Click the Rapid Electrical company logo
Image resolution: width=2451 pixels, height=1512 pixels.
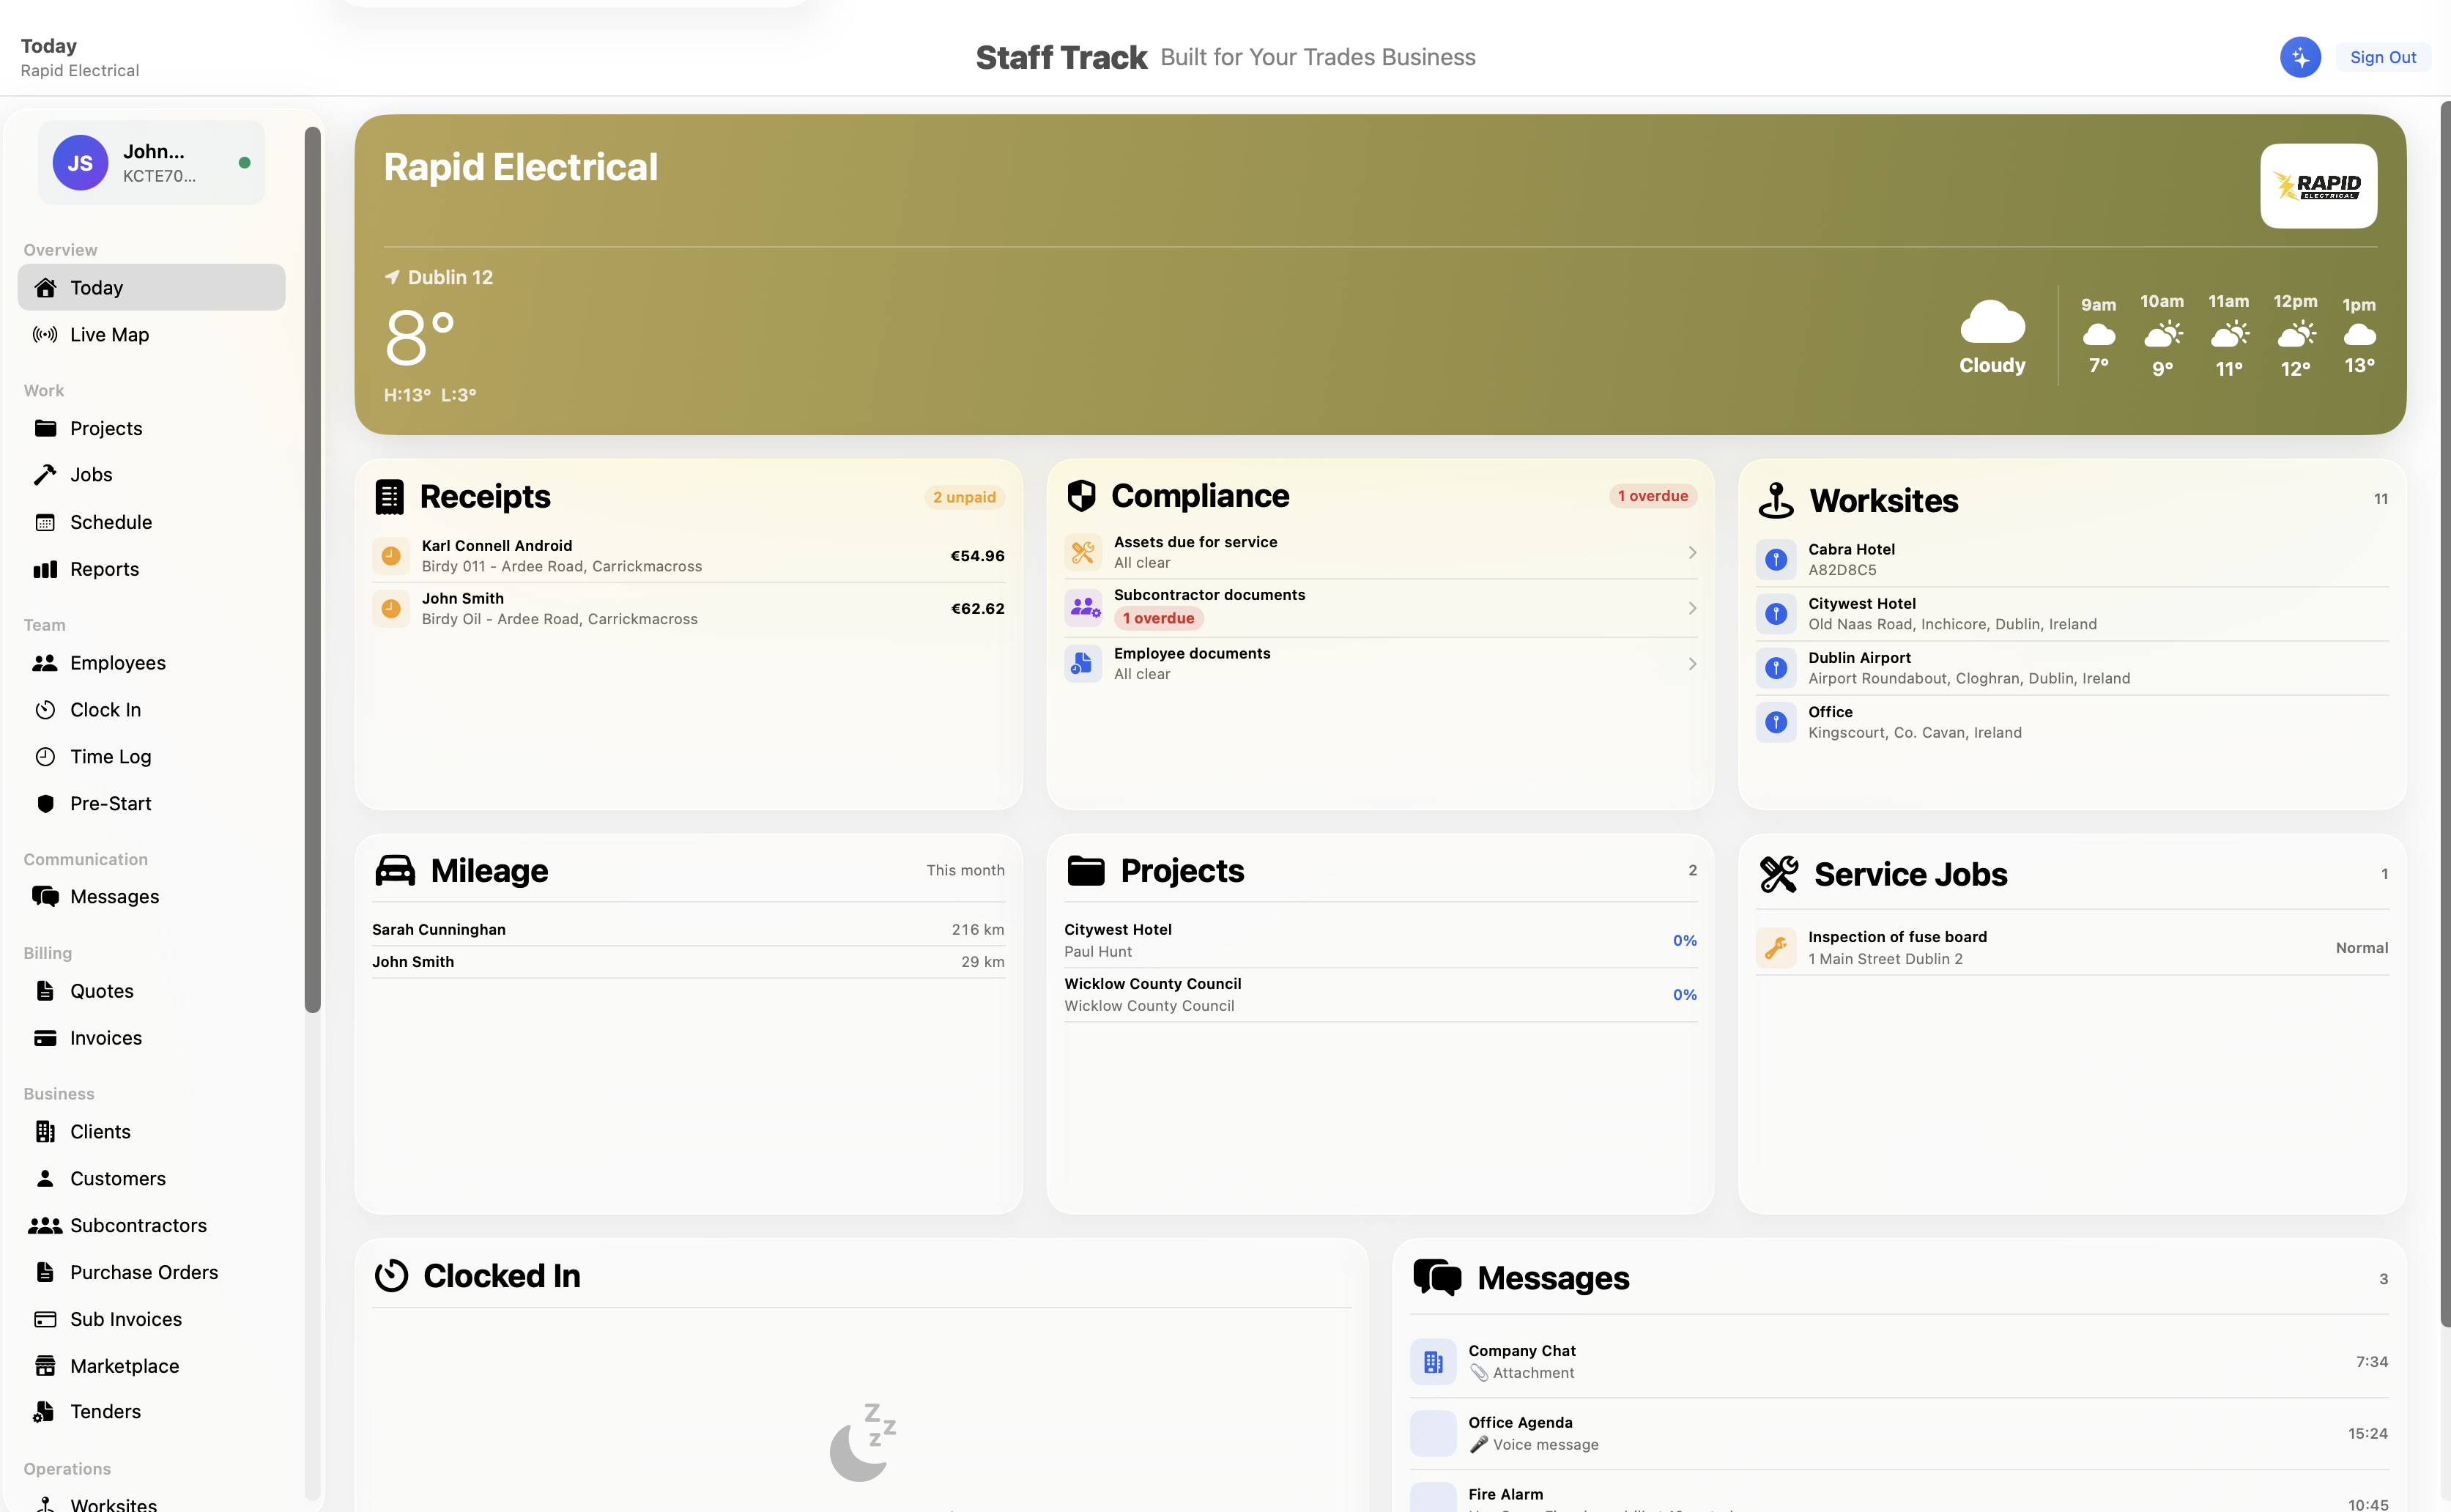(x=2318, y=186)
